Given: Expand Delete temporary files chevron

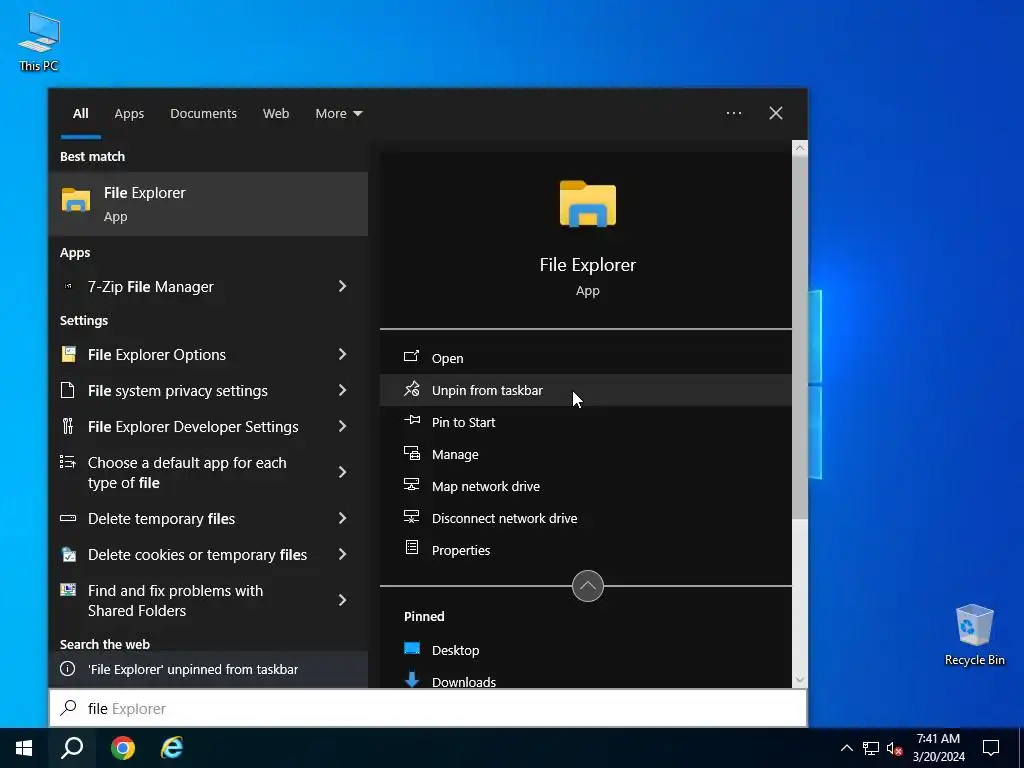Looking at the screenshot, I should [x=342, y=519].
